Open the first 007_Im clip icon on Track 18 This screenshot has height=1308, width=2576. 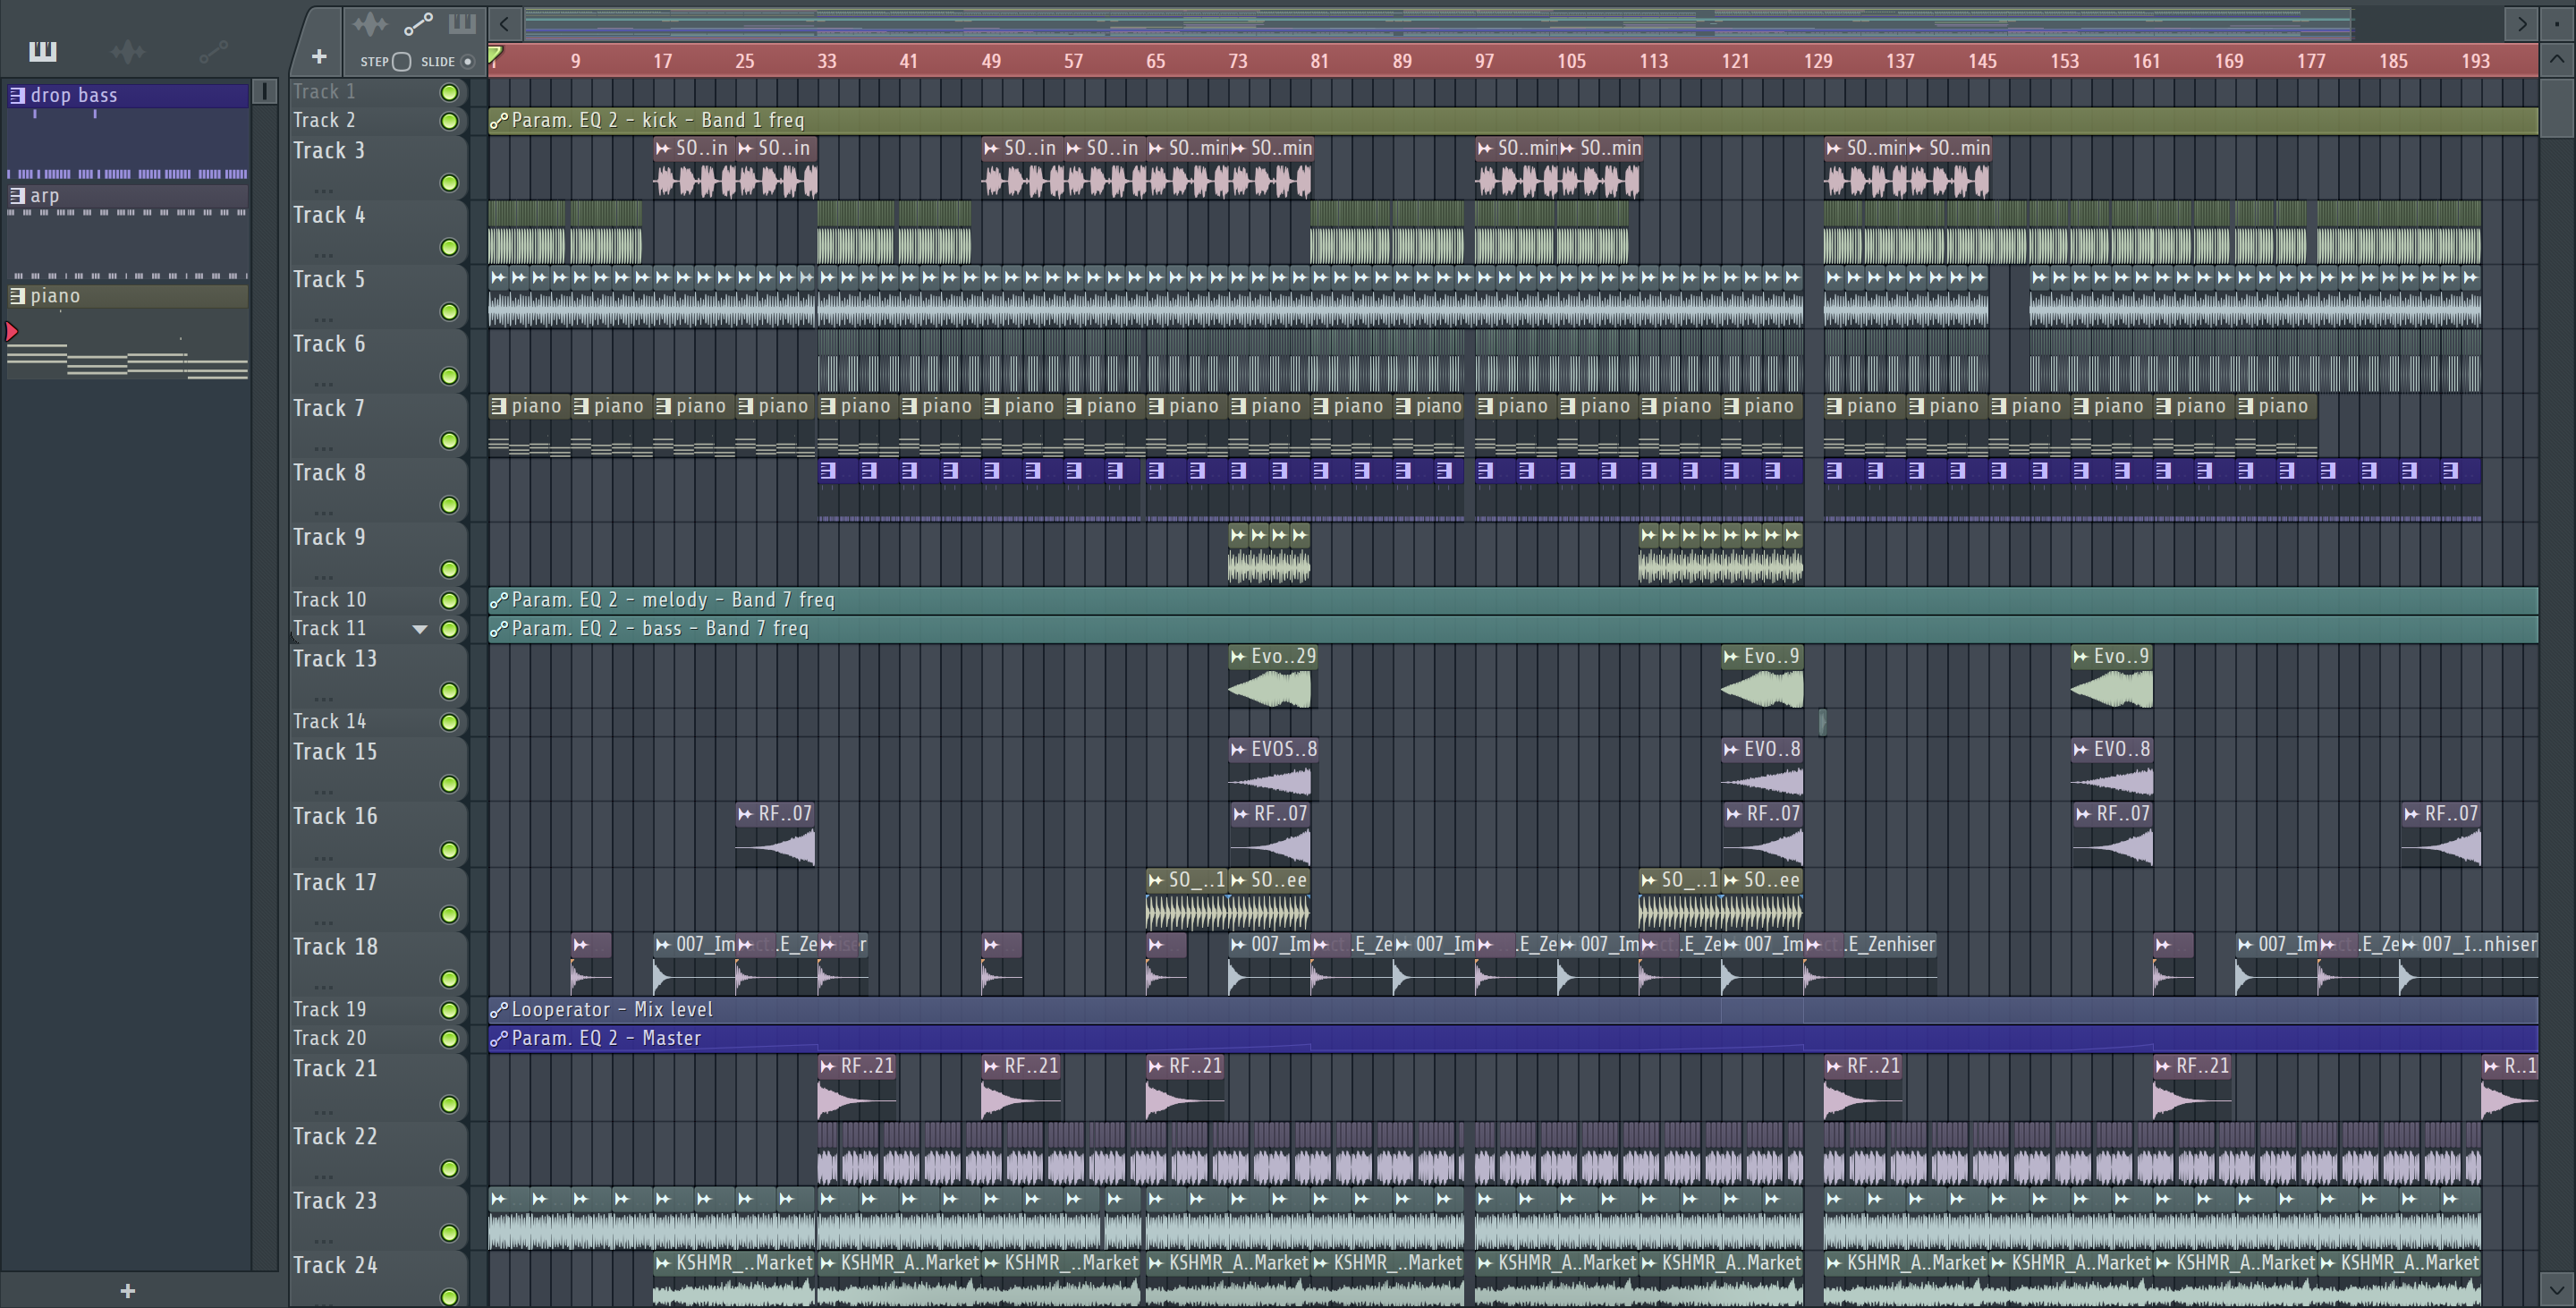click(x=663, y=944)
